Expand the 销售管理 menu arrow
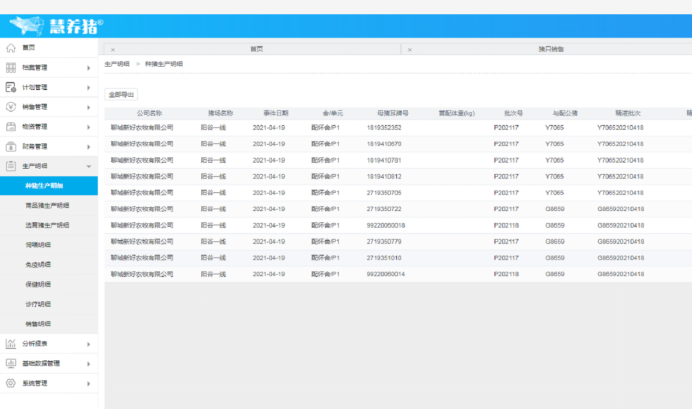This screenshot has height=409, width=692. (88, 107)
